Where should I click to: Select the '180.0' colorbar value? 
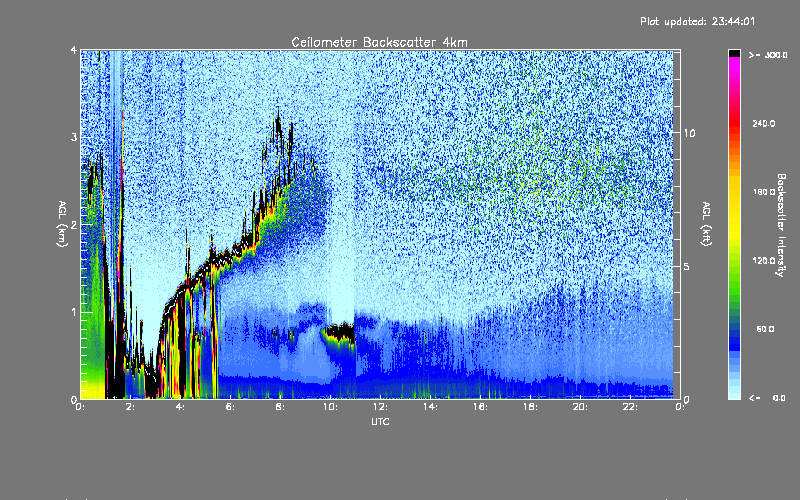[764, 192]
